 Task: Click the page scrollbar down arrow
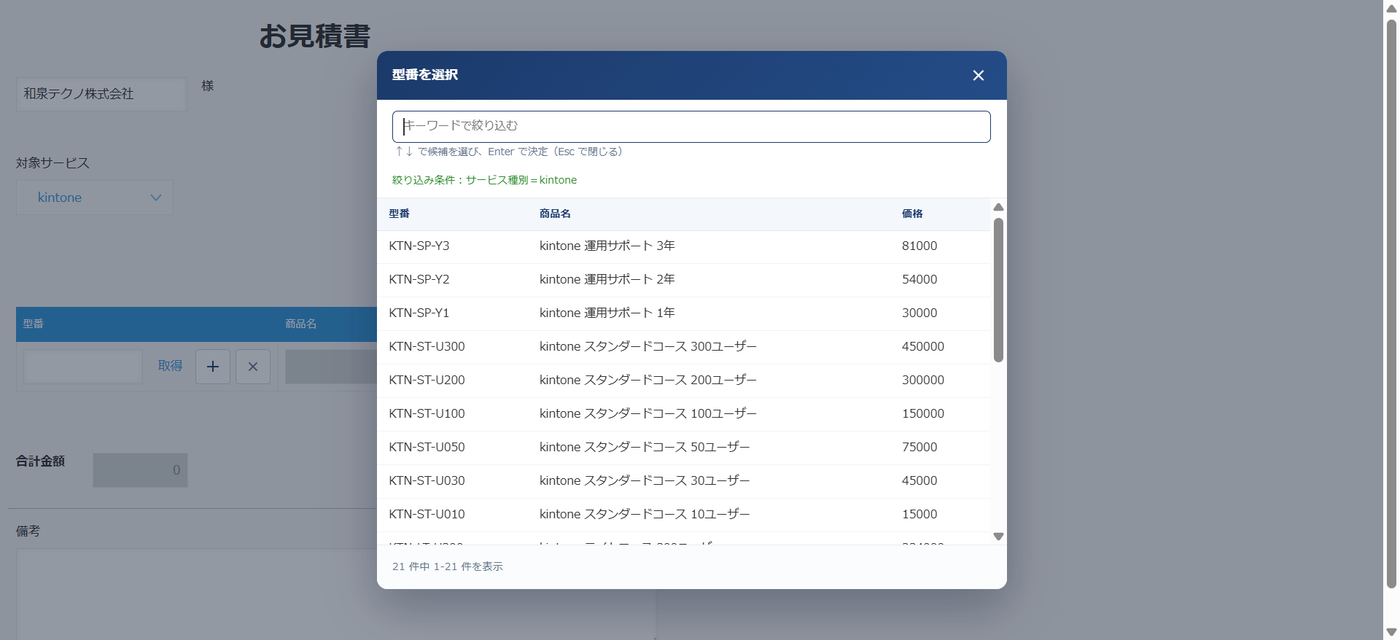point(1390,632)
